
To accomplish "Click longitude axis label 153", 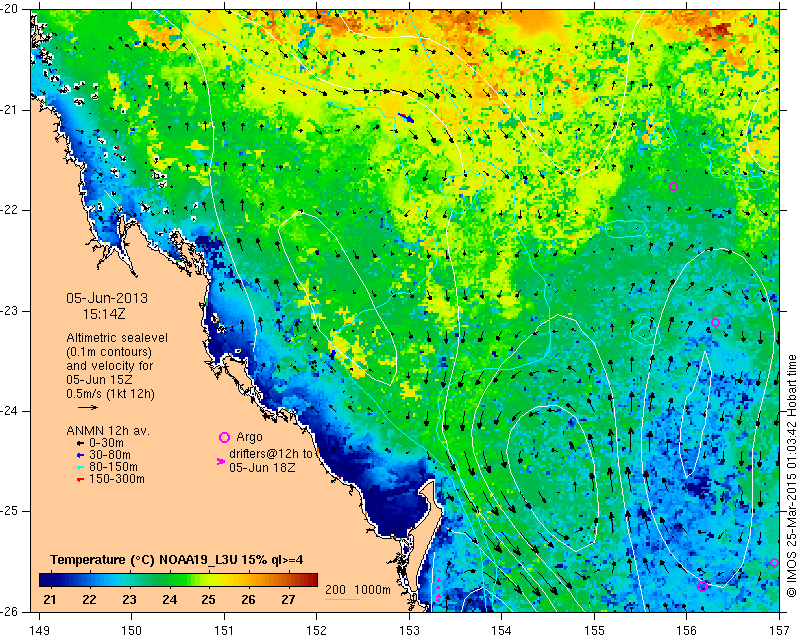I will point(409,631).
